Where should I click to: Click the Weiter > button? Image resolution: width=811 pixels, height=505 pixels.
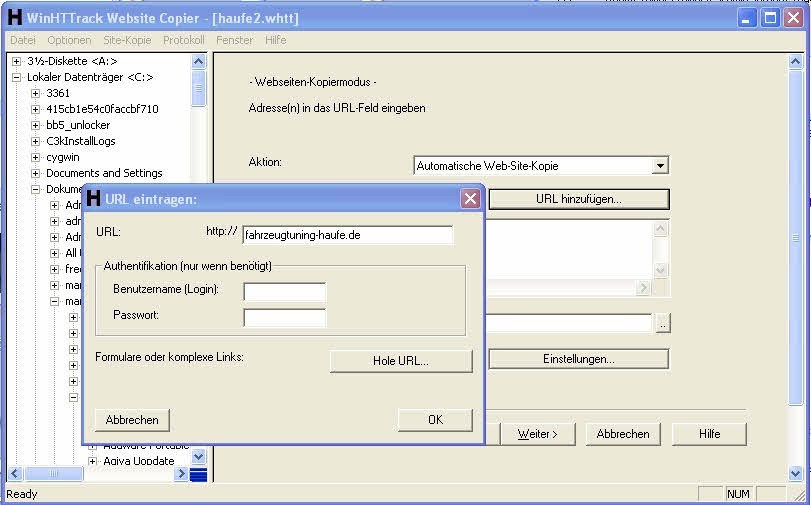tap(537, 434)
